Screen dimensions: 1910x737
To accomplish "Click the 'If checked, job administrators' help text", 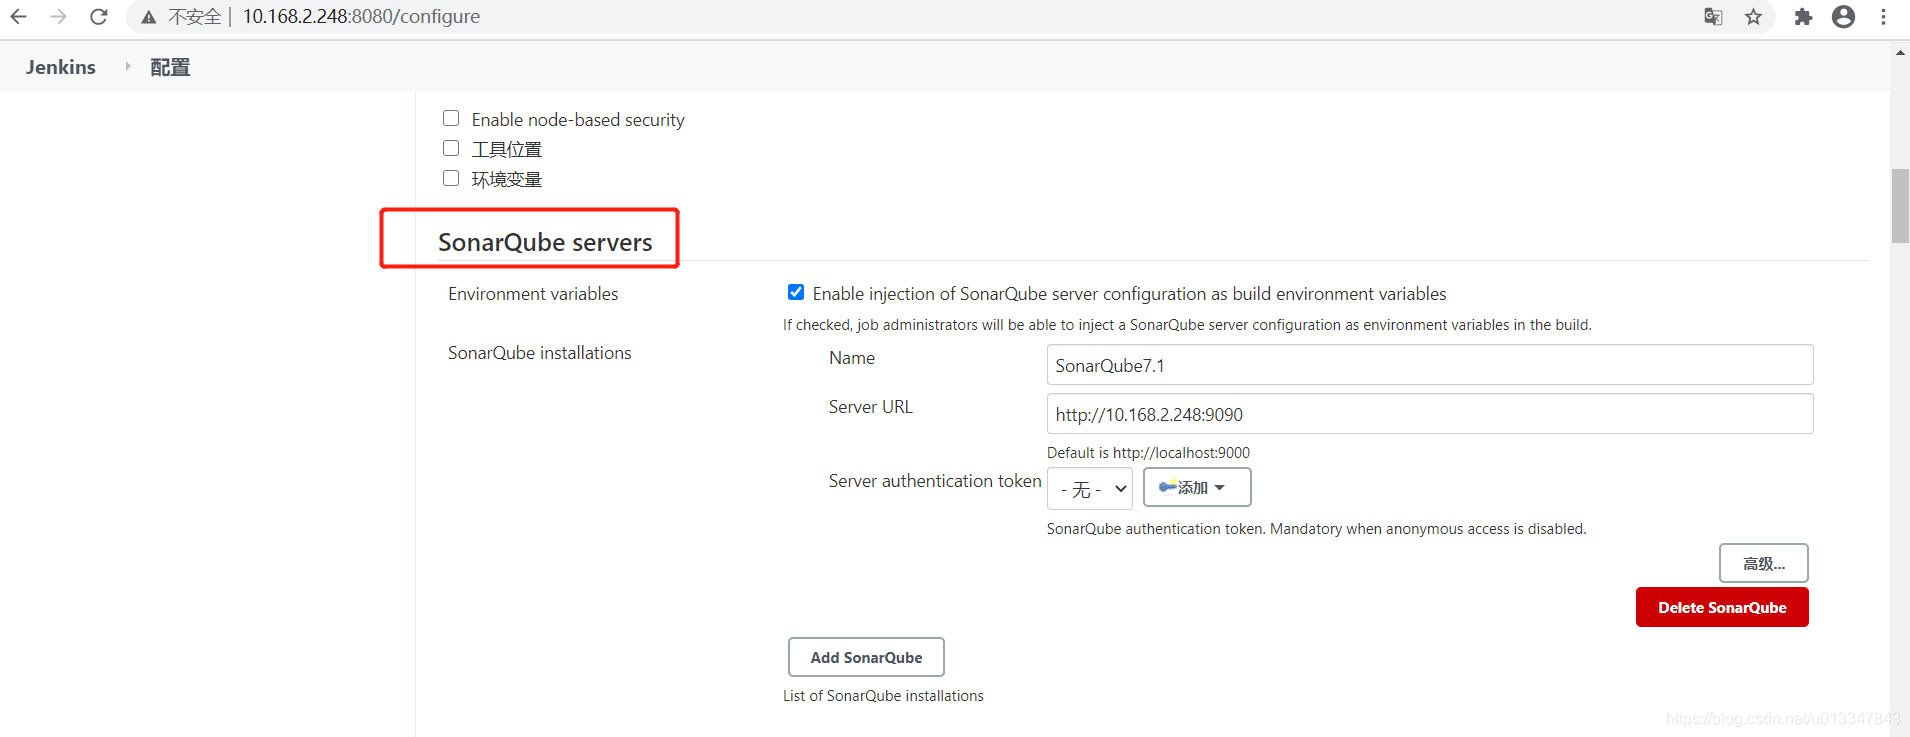I will click(1187, 325).
